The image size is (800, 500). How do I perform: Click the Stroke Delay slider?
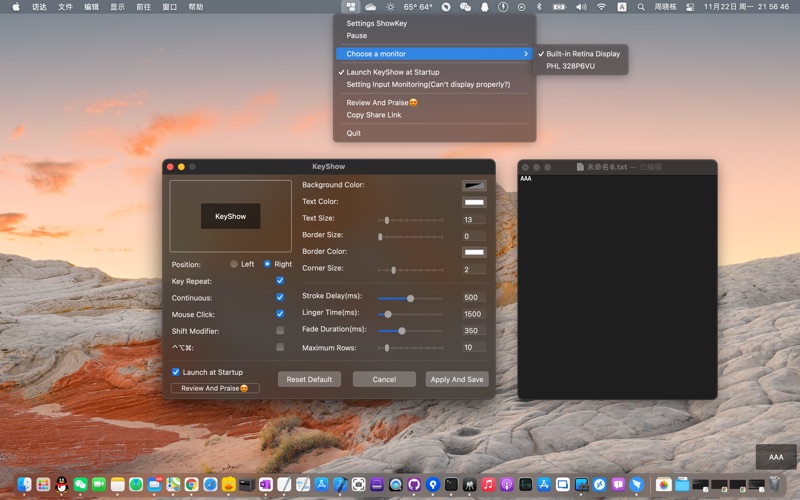pyautogui.click(x=410, y=298)
